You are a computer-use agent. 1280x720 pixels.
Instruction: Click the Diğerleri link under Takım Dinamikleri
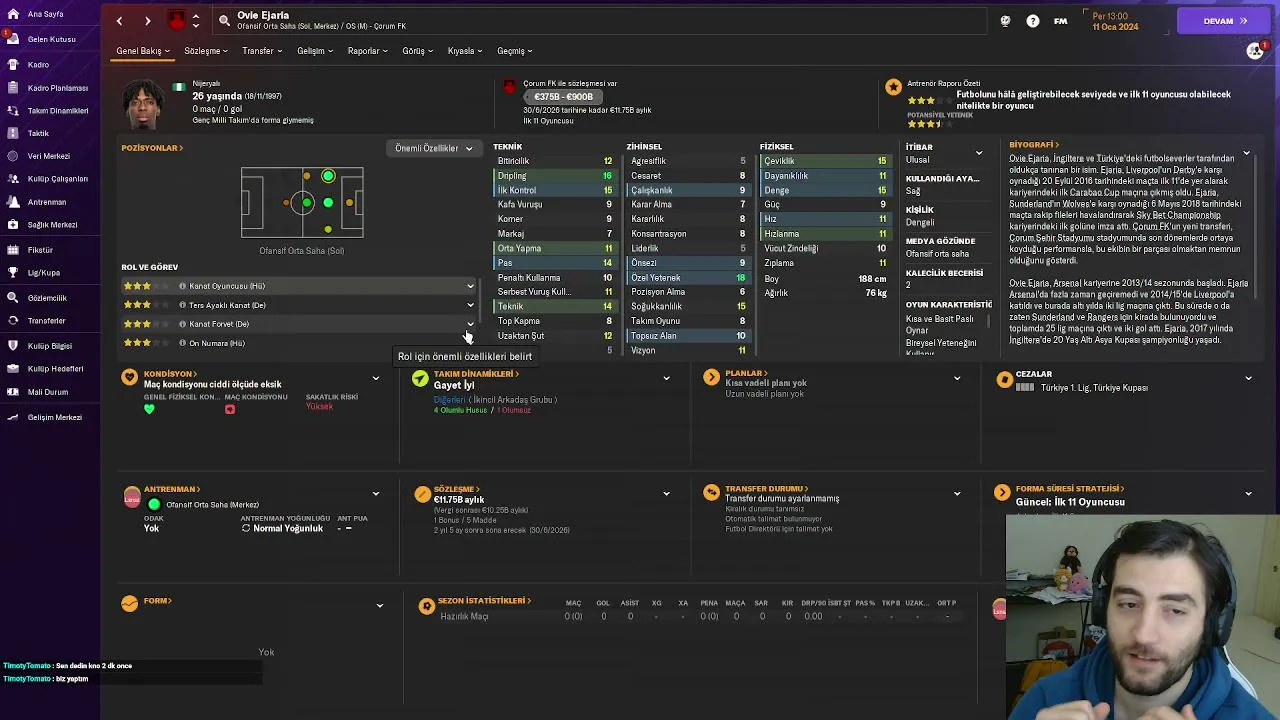click(x=450, y=400)
